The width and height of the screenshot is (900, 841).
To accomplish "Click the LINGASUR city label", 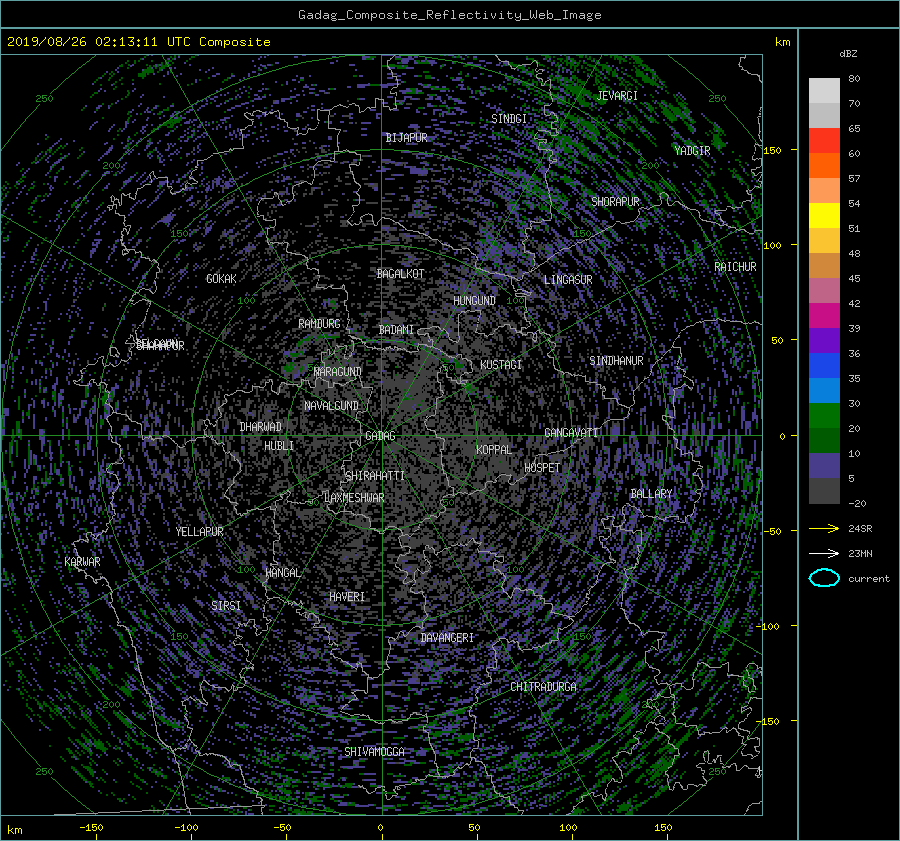I will coord(568,280).
